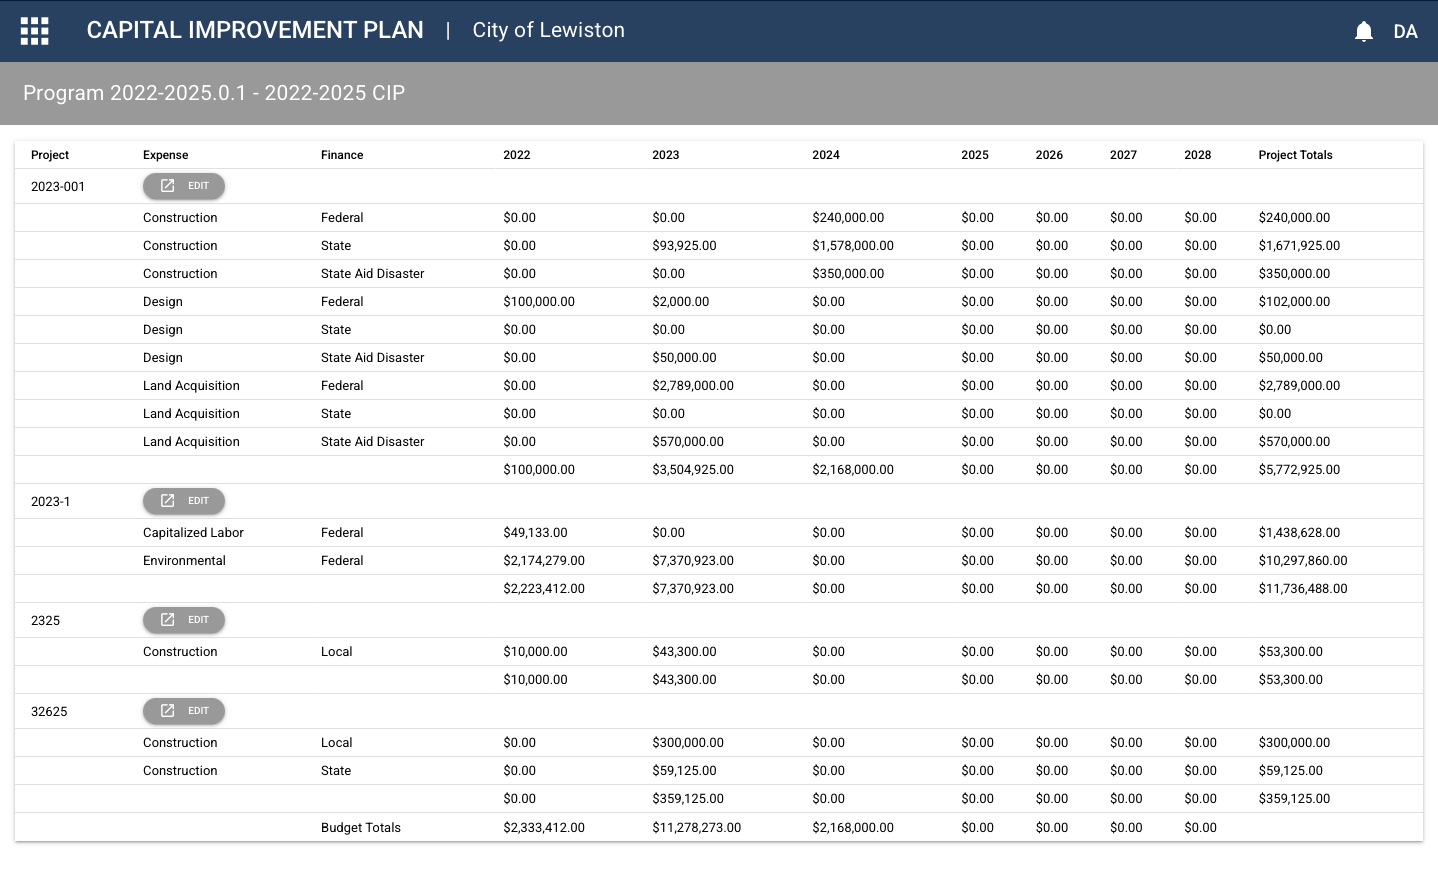
Task: Select the grid icon next to CAPITAL IMPROVEMENT PLAN
Action: point(33,30)
